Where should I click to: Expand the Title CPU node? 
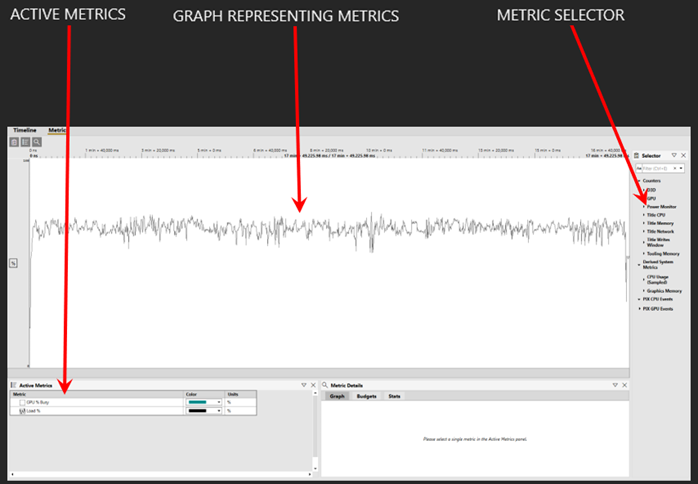pyautogui.click(x=644, y=215)
